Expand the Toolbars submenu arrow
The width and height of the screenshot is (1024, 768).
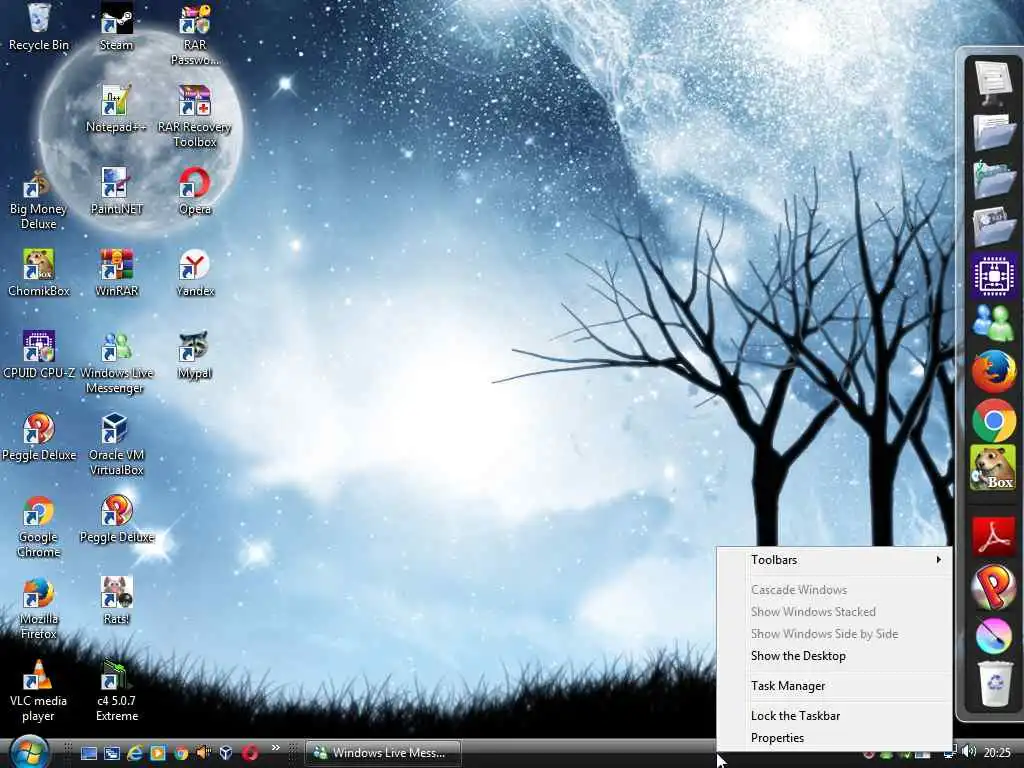[938, 560]
